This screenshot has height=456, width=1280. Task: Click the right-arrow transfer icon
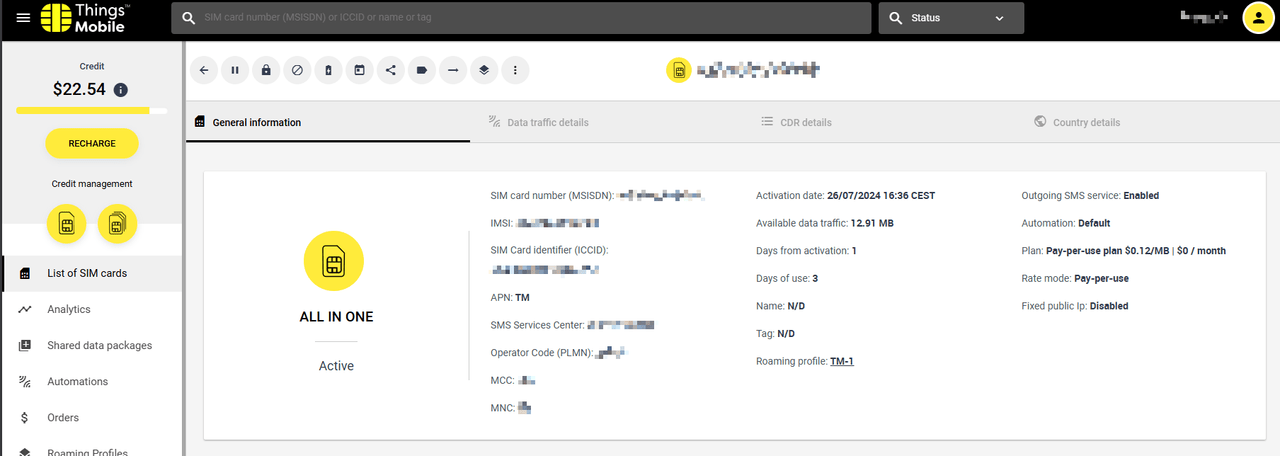pyautogui.click(x=452, y=70)
